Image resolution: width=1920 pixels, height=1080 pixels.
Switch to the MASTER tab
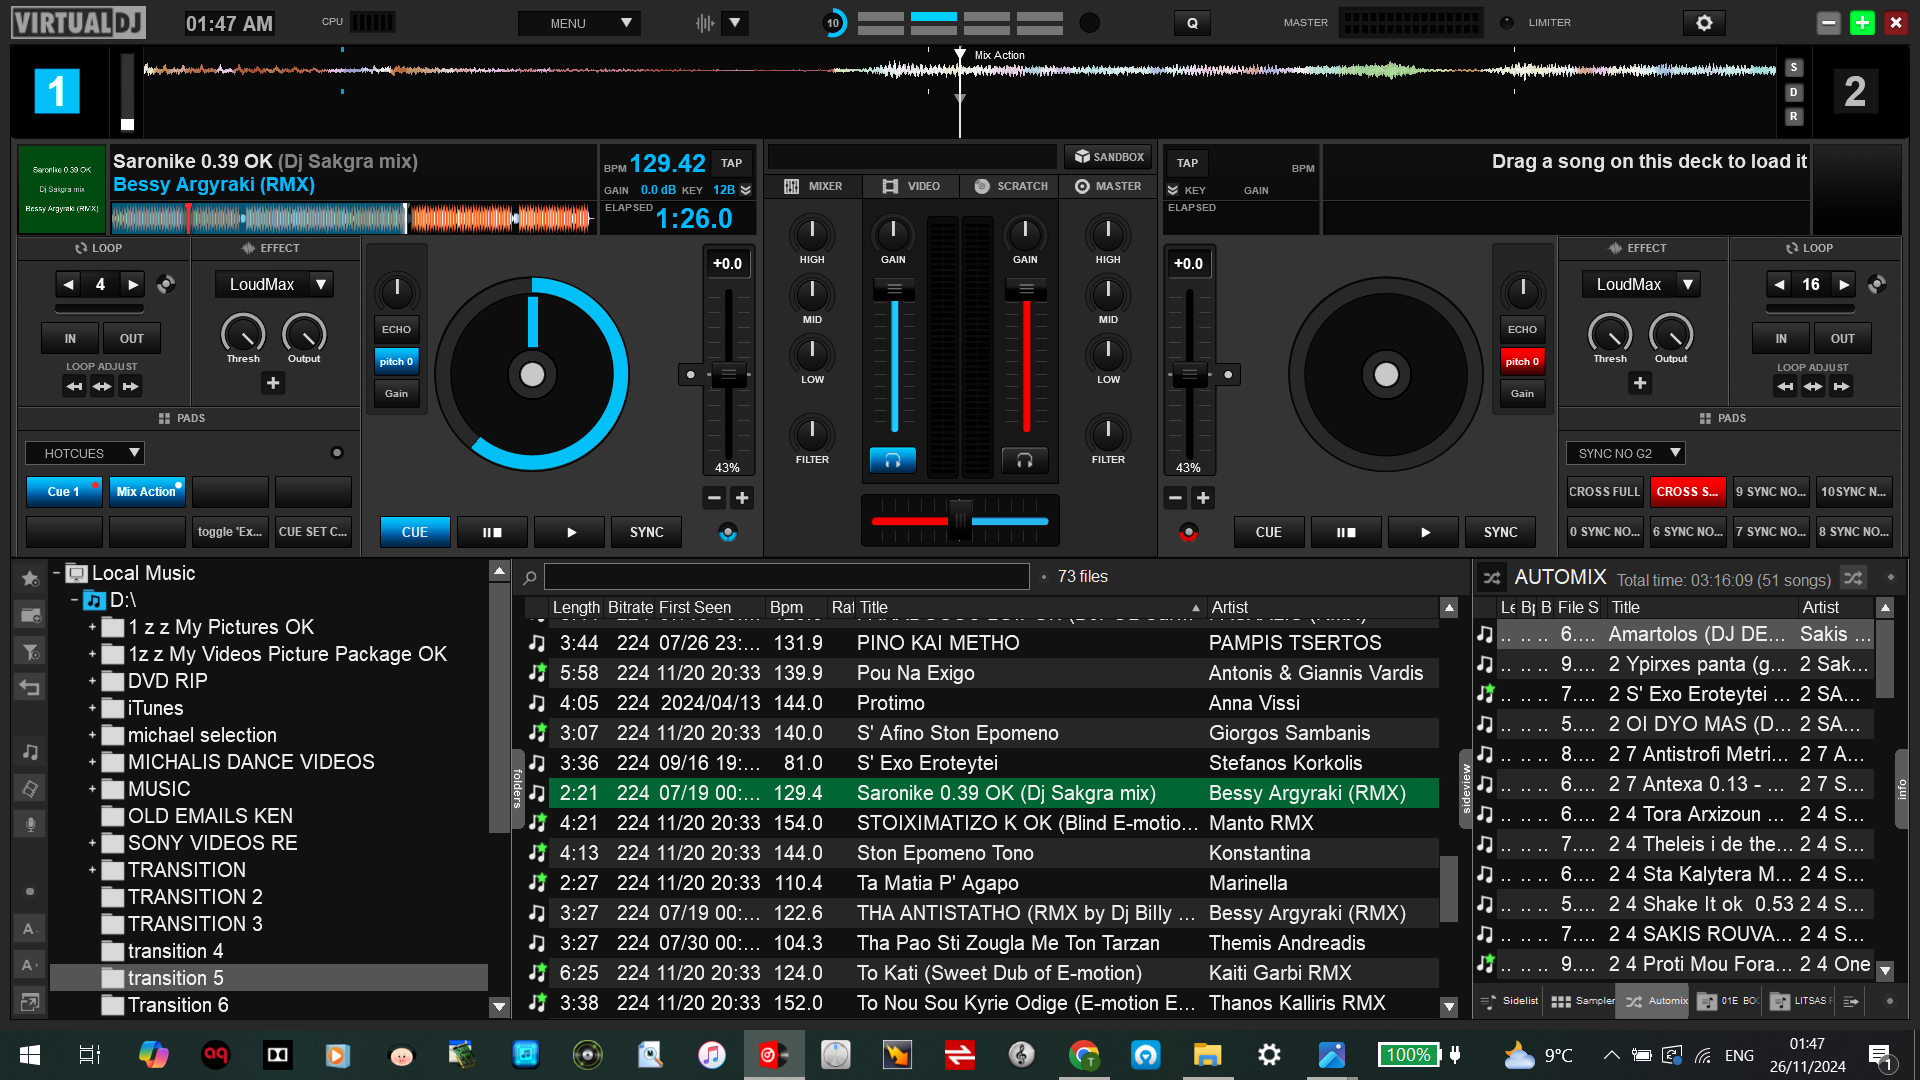pyautogui.click(x=1108, y=186)
